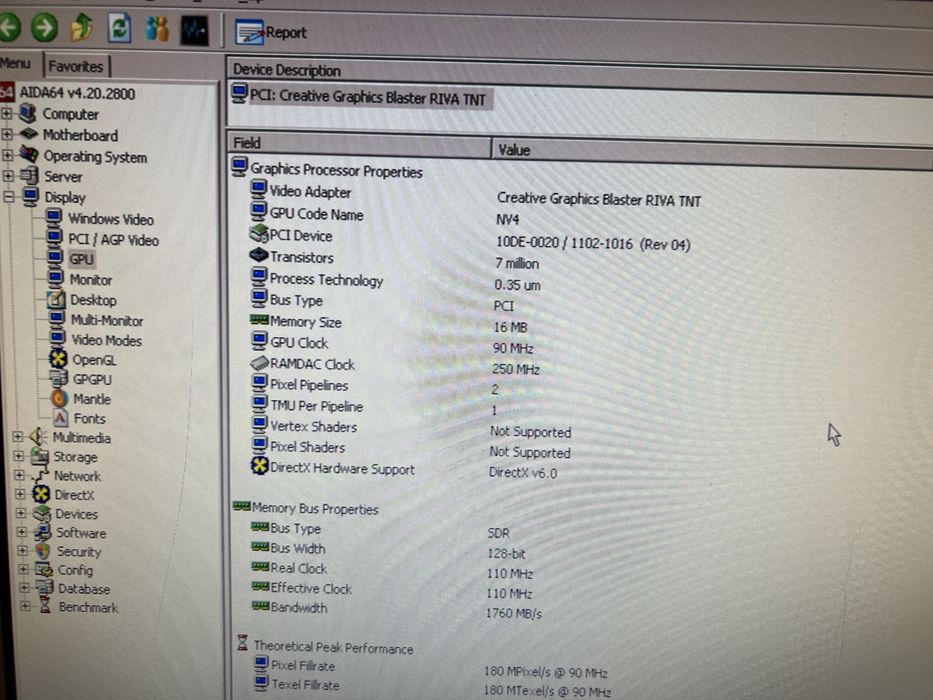Select the PCI Device row
Image resolution: width=933 pixels, height=700 pixels.
pyautogui.click(x=470, y=239)
